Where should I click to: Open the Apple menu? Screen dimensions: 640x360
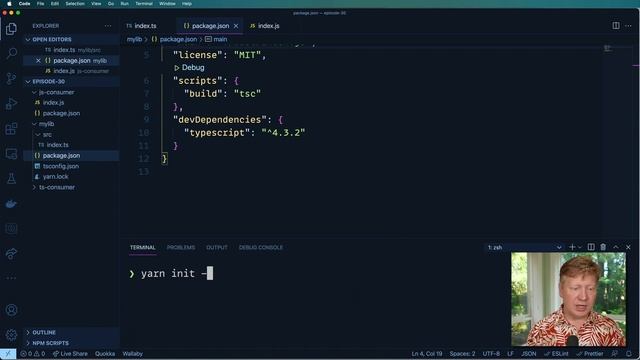(x=9, y=4)
